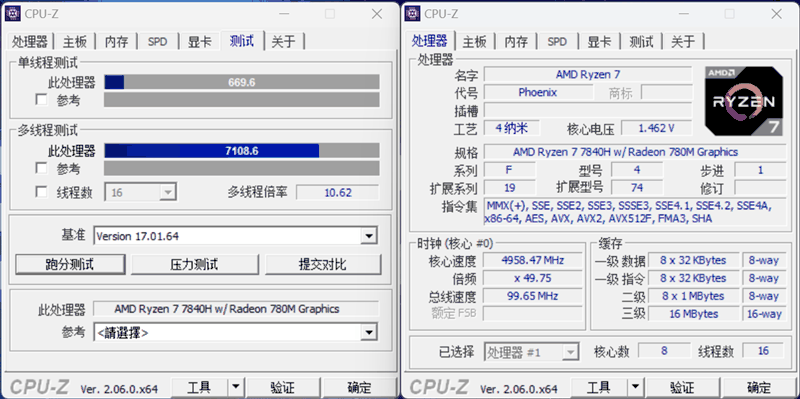Enable the 参考 checkbox under 单线程测试

click(41, 99)
